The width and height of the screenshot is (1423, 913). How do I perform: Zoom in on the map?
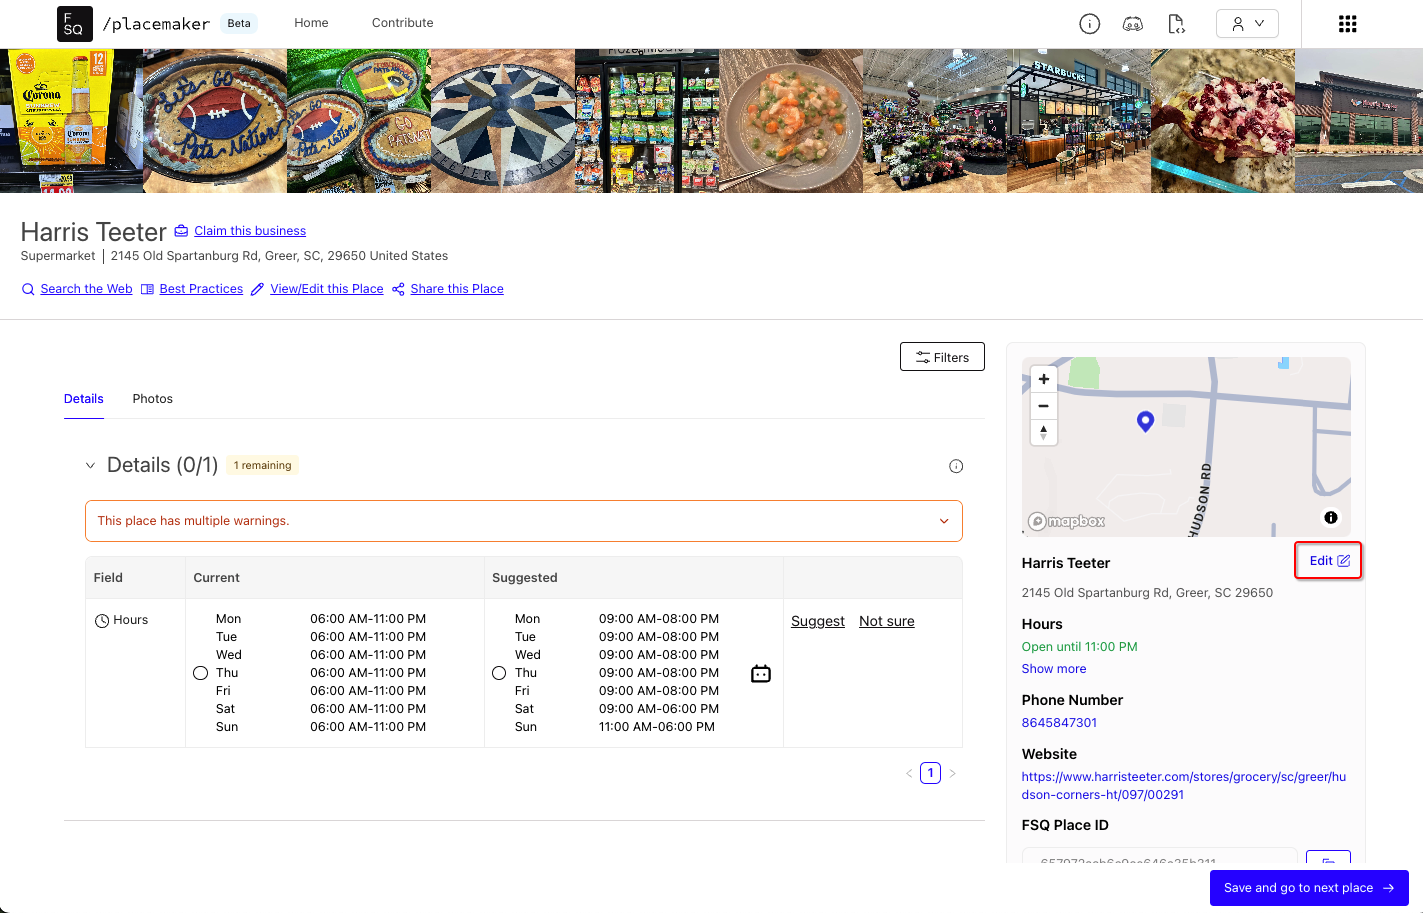pyautogui.click(x=1044, y=380)
